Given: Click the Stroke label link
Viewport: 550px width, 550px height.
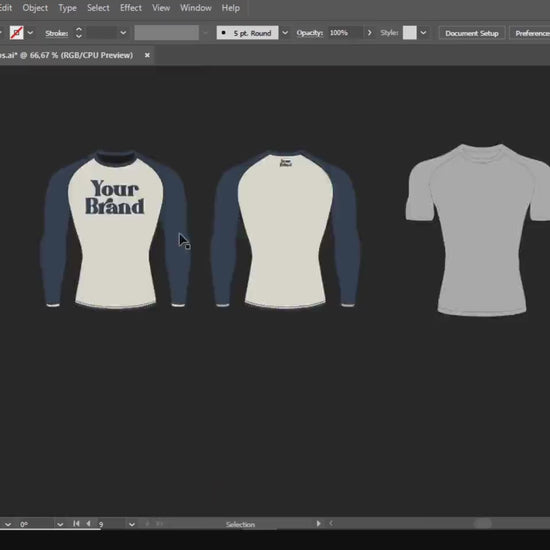Looking at the screenshot, I should [56, 33].
